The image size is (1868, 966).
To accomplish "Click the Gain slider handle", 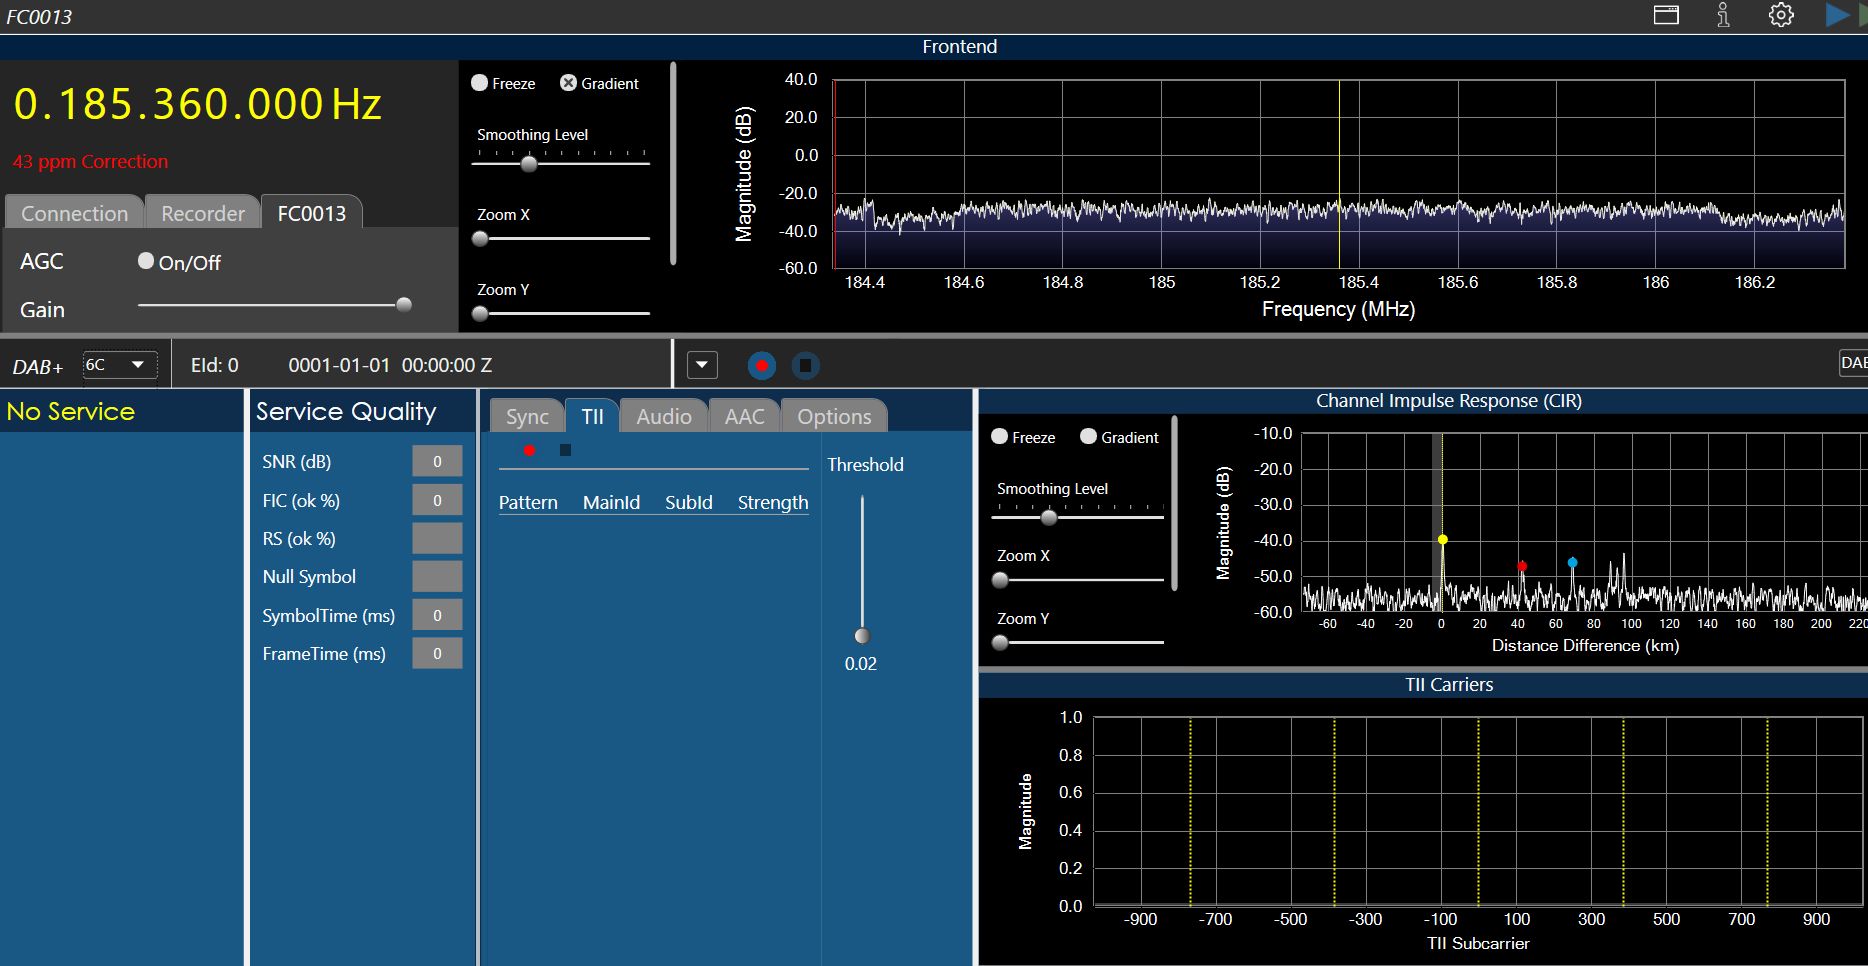I will pyautogui.click(x=404, y=305).
